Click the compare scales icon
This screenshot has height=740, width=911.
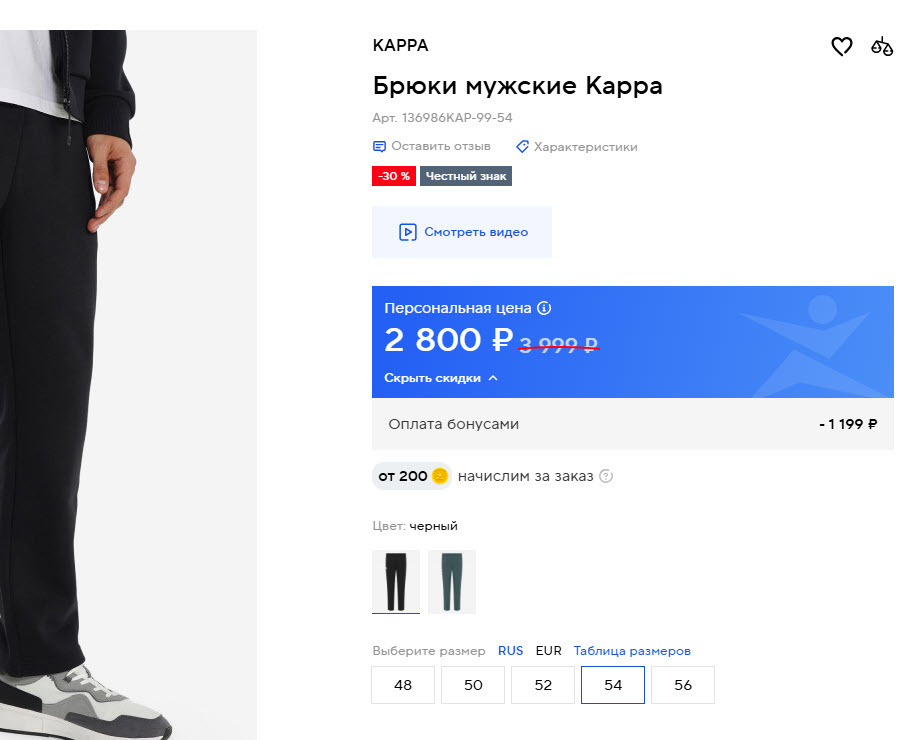[881, 46]
